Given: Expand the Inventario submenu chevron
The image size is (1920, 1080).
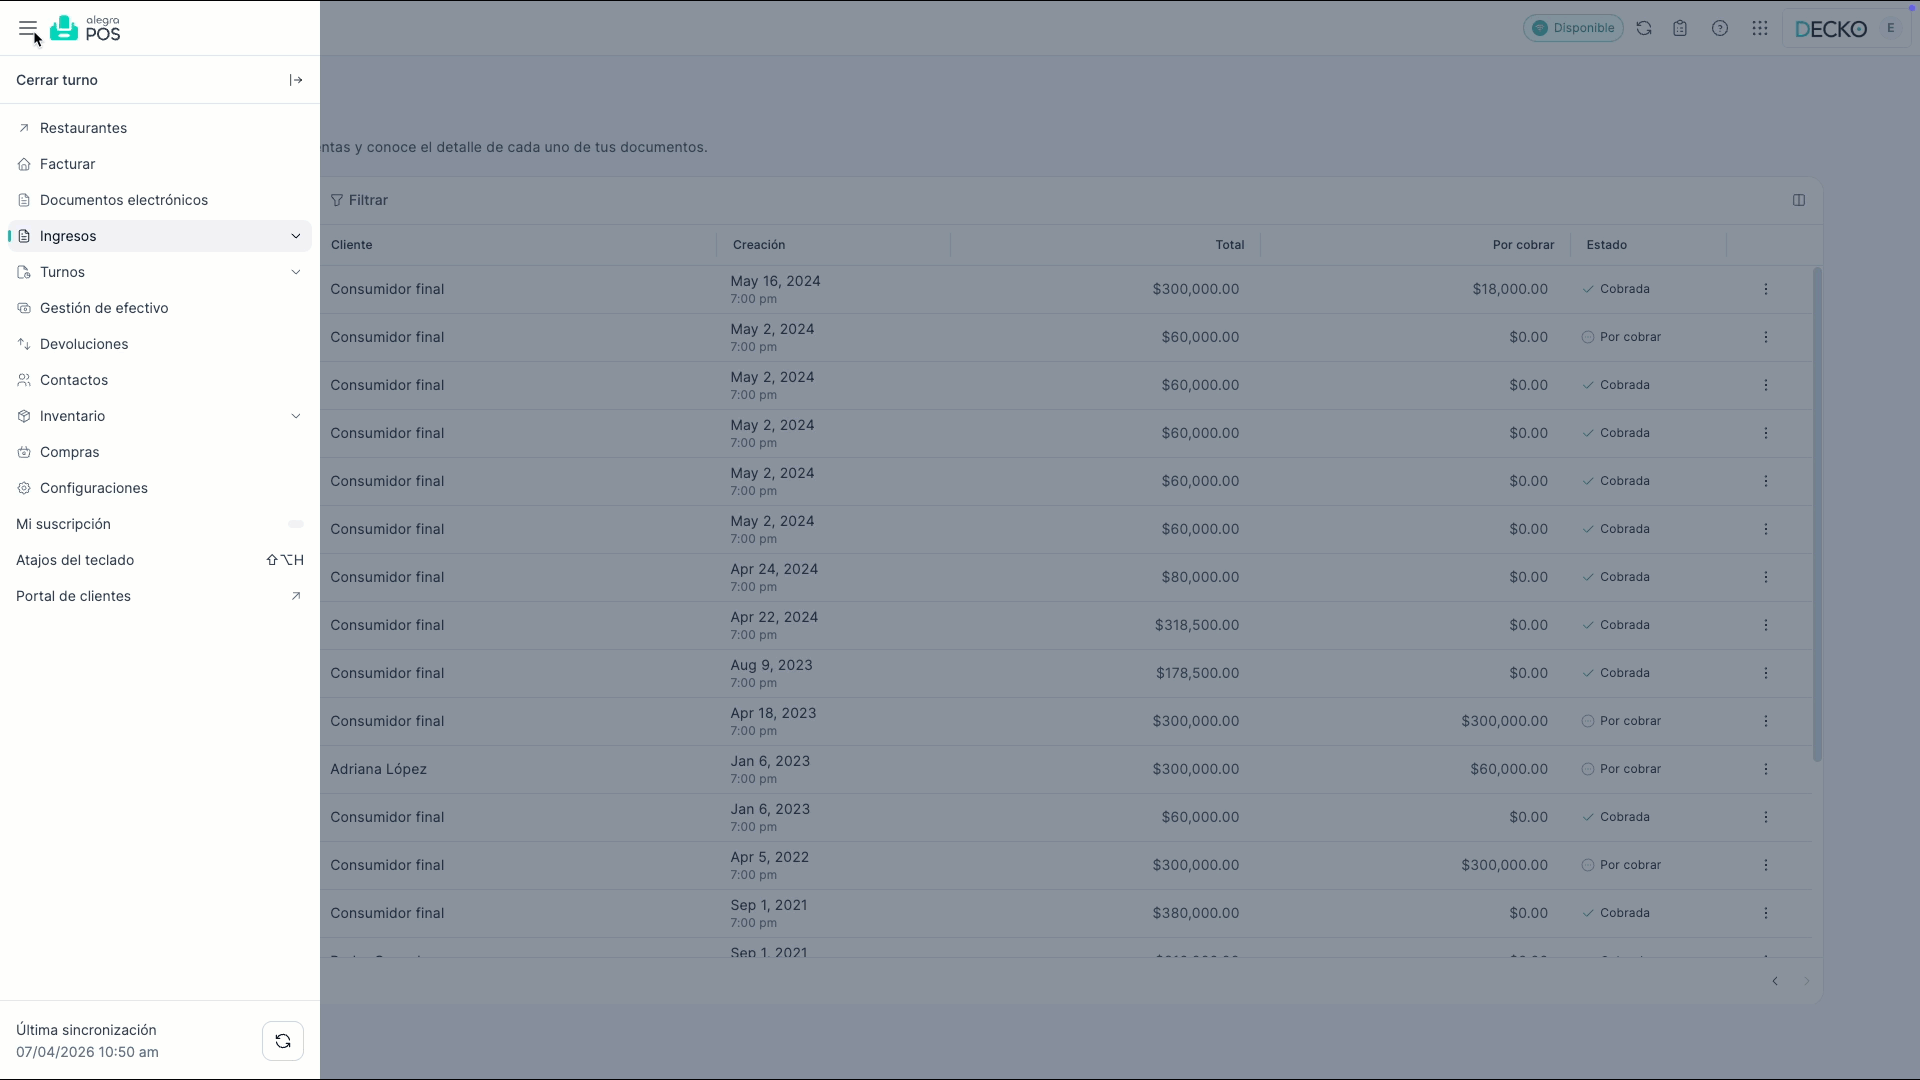Looking at the screenshot, I should [x=296, y=416].
